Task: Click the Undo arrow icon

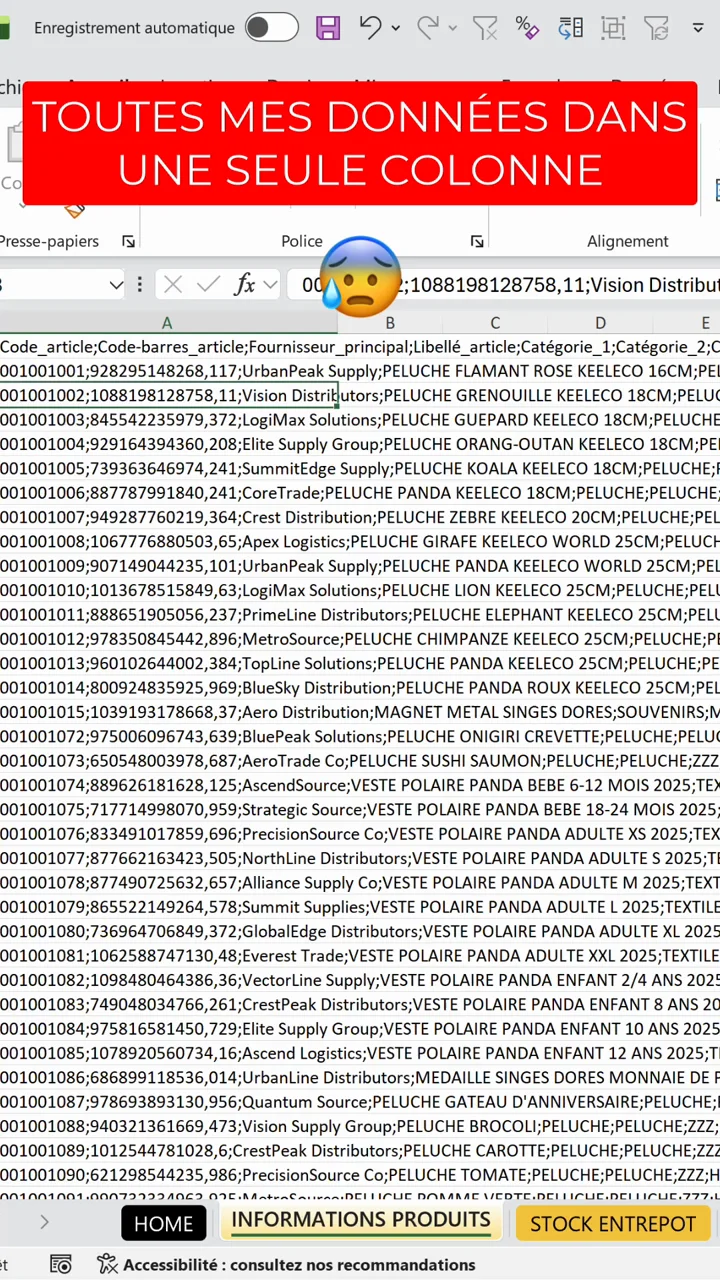Action: click(x=370, y=28)
